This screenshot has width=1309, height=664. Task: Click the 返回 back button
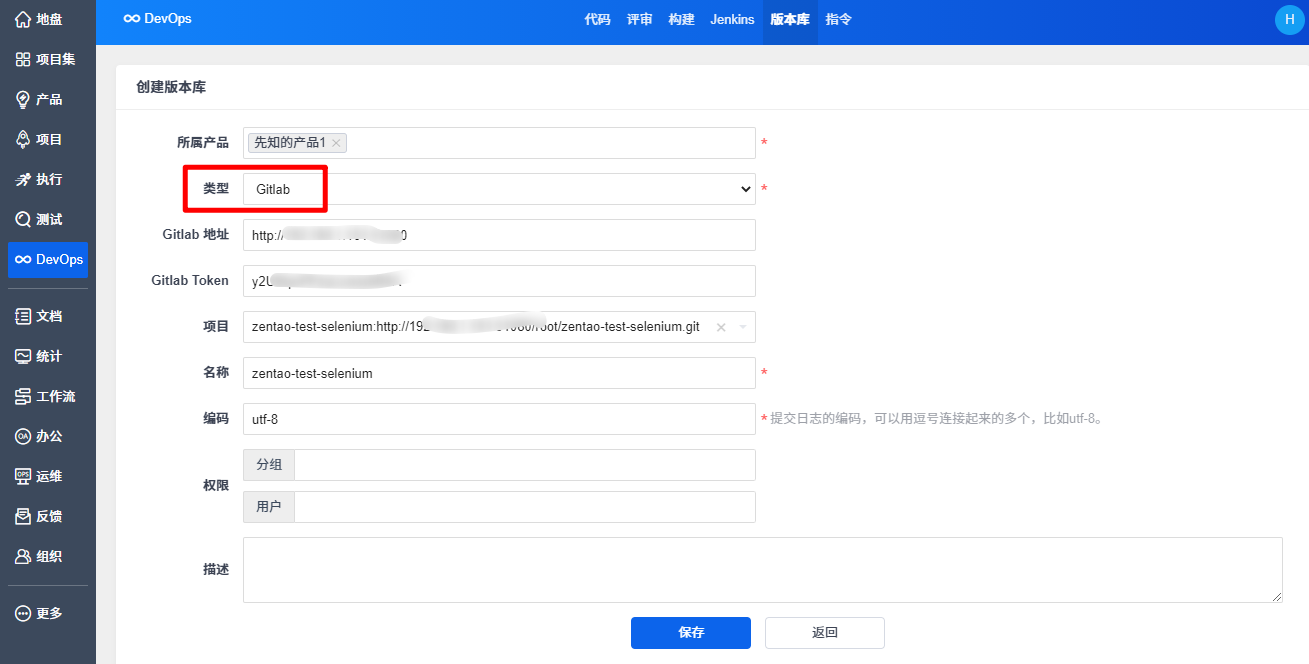click(x=825, y=633)
